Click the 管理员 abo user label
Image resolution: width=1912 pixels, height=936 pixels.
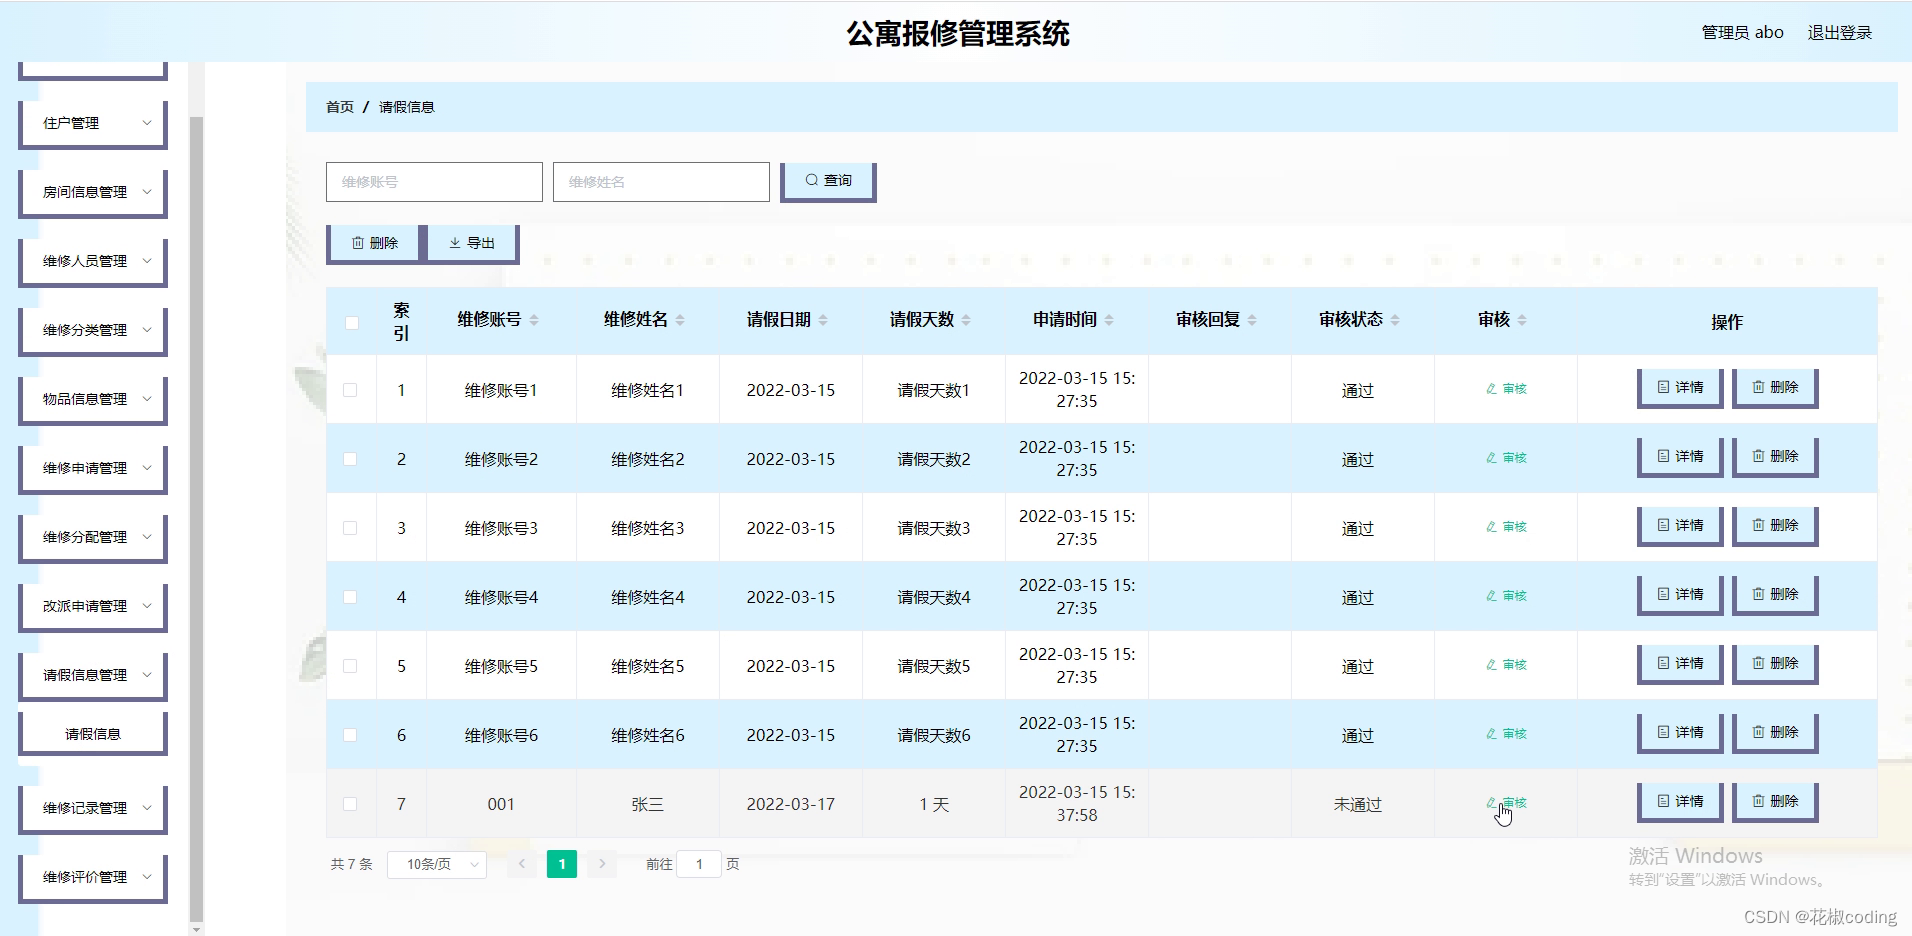click(1743, 33)
